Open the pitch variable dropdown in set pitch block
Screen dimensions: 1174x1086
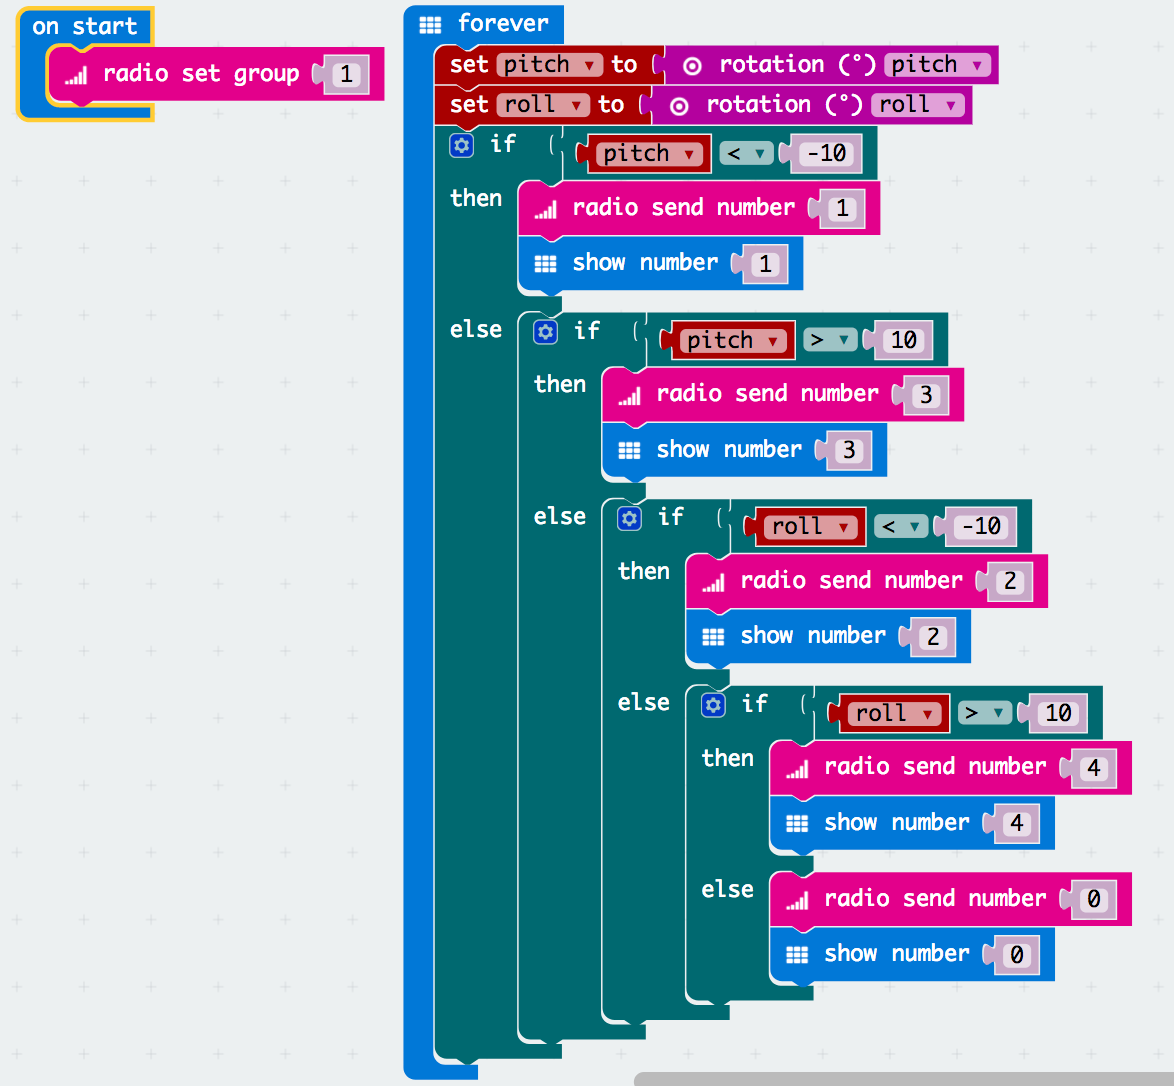(590, 66)
